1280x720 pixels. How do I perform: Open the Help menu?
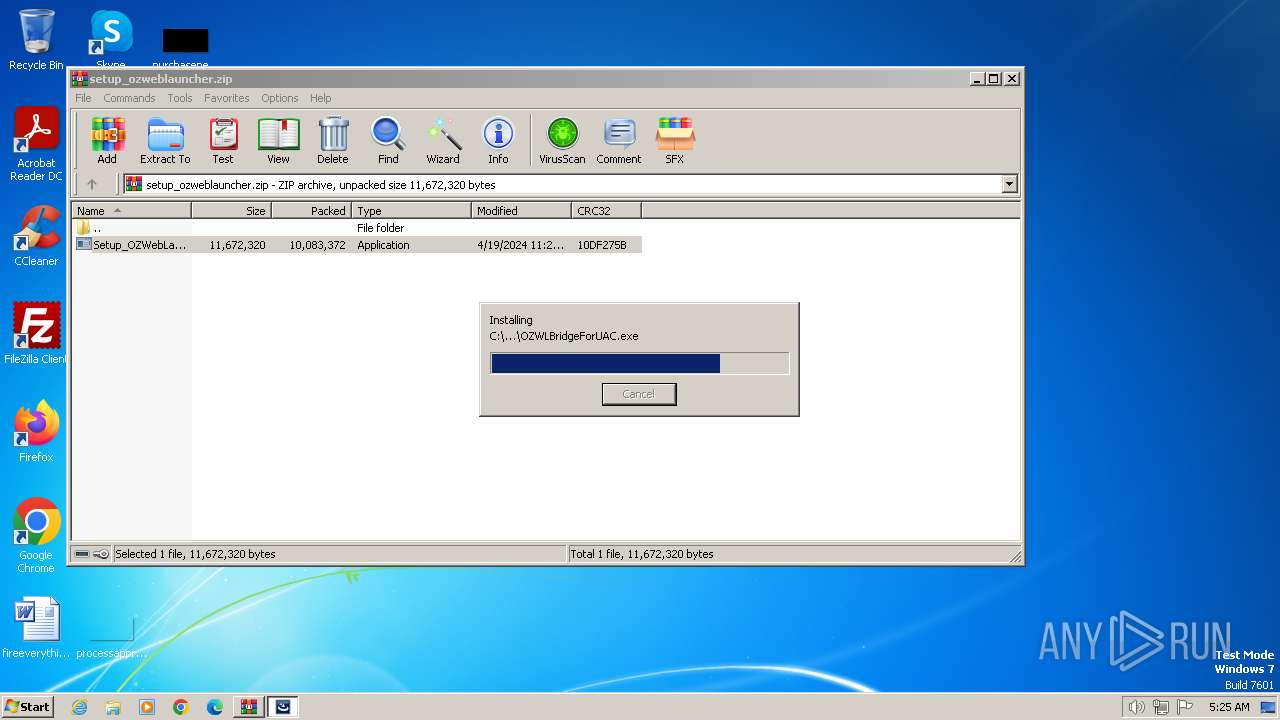coord(321,98)
